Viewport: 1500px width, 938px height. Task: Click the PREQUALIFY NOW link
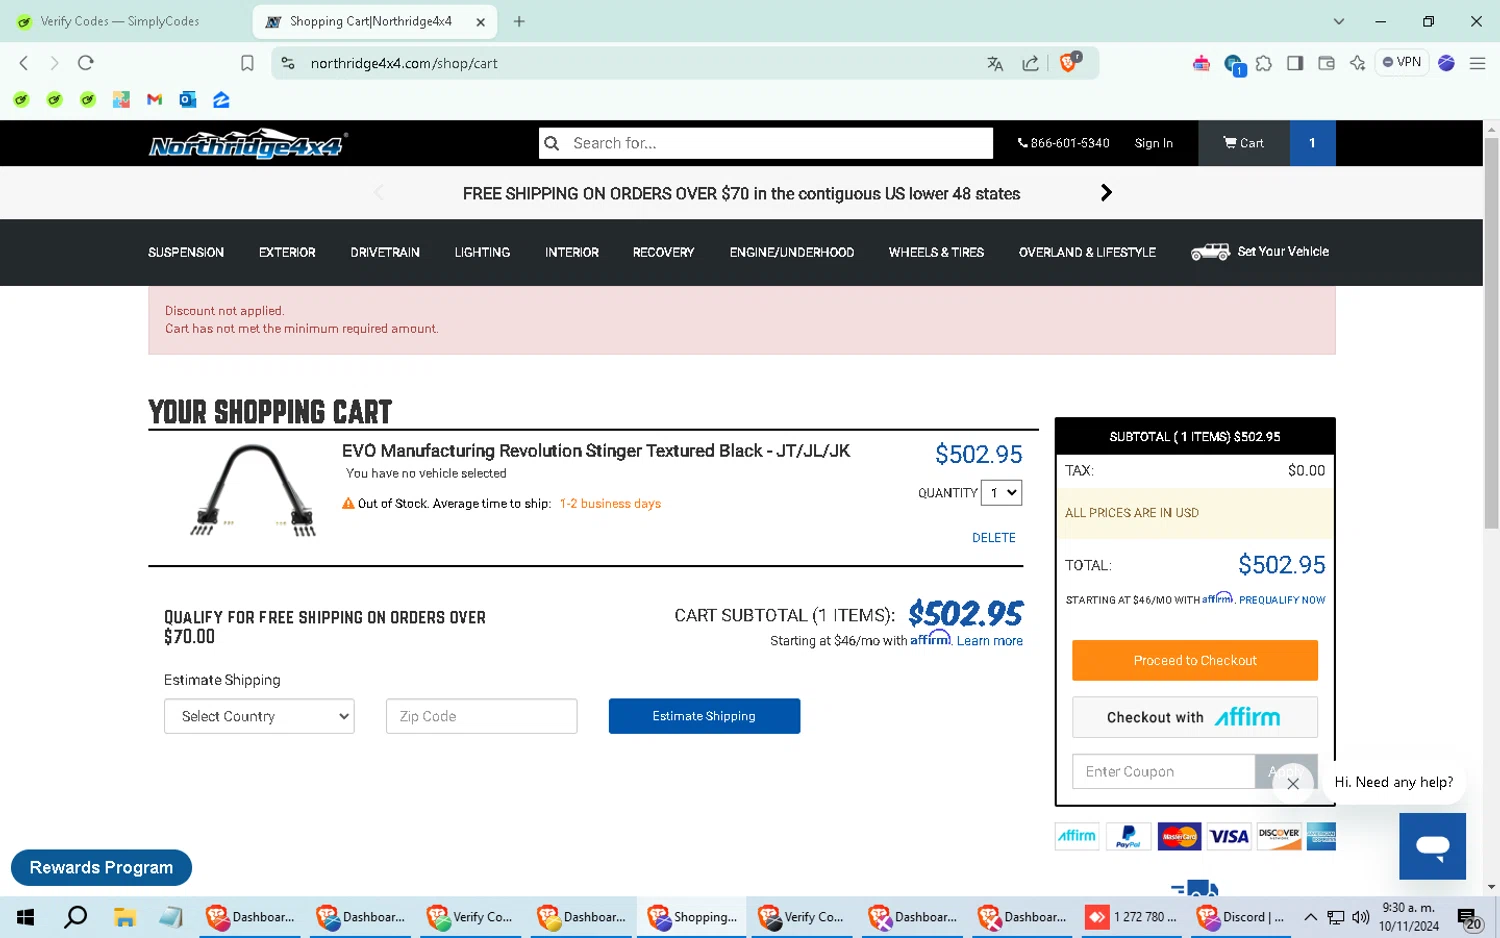pyautogui.click(x=1282, y=600)
